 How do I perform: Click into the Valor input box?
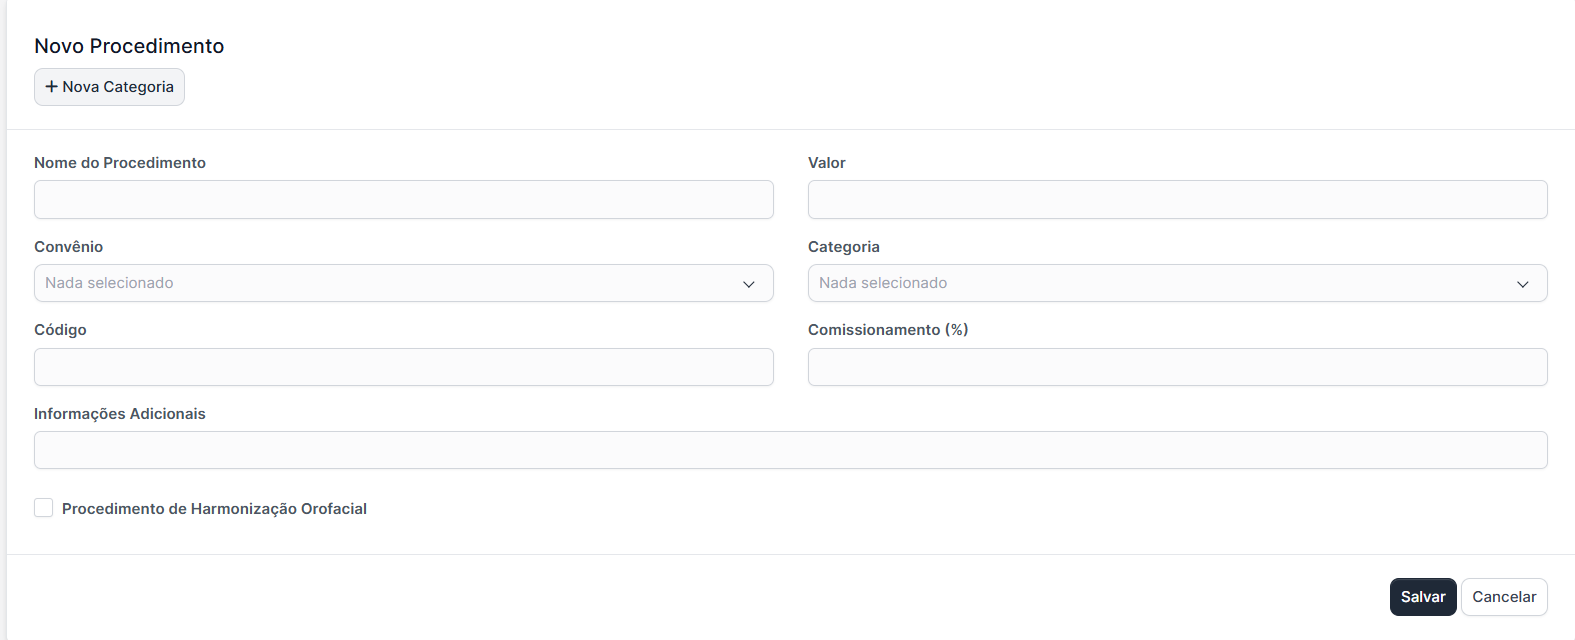click(x=1177, y=199)
